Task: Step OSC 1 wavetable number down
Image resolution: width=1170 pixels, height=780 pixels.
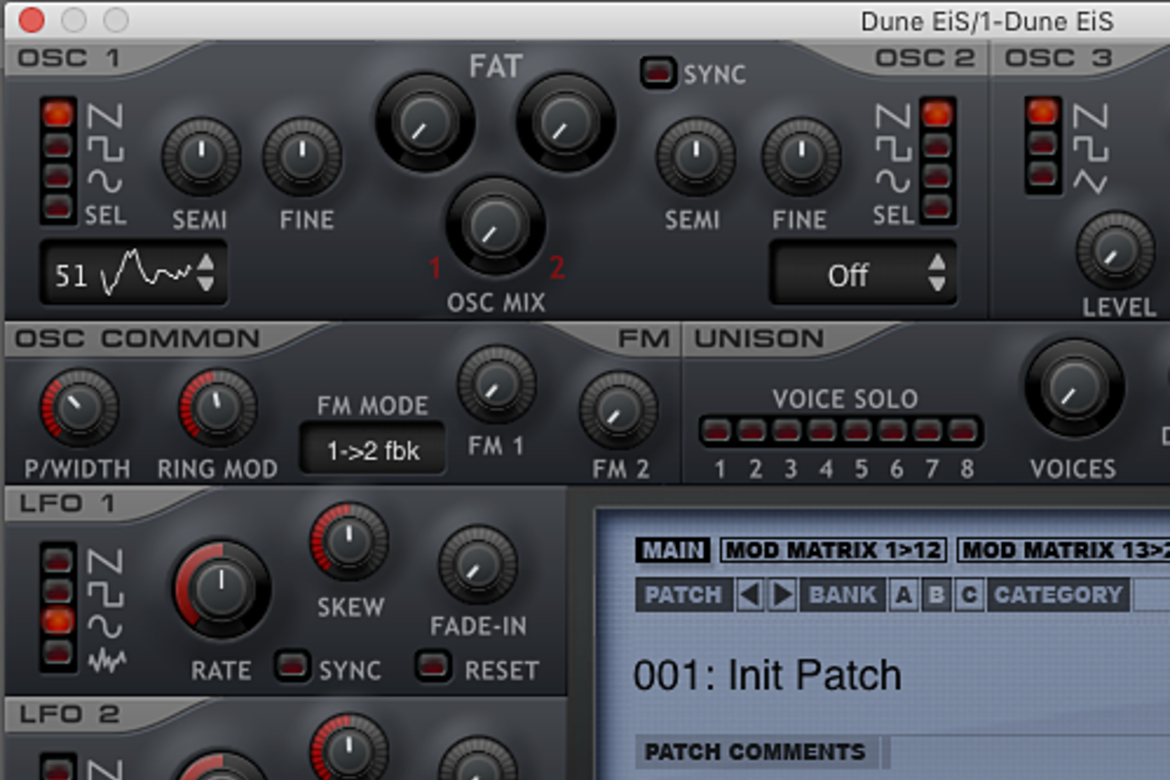Action: 206,284
